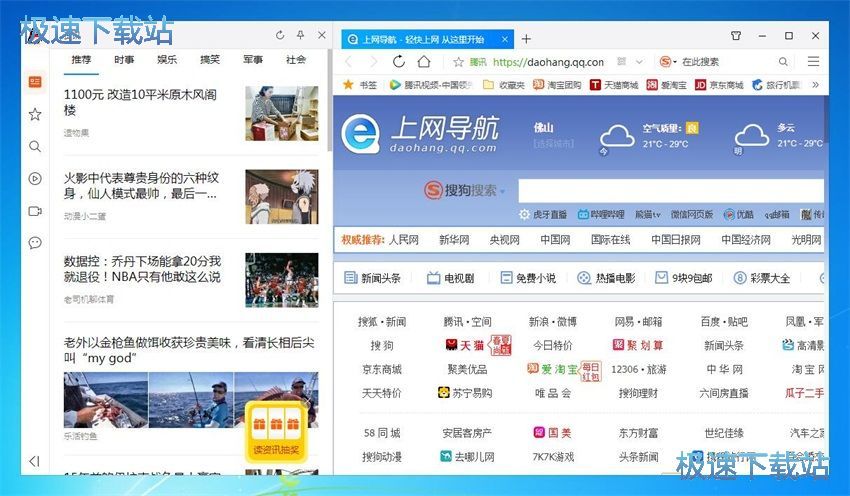The width and height of the screenshot is (850, 496).
Task: Switch to 军事 news tab
Action: click(253, 60)
